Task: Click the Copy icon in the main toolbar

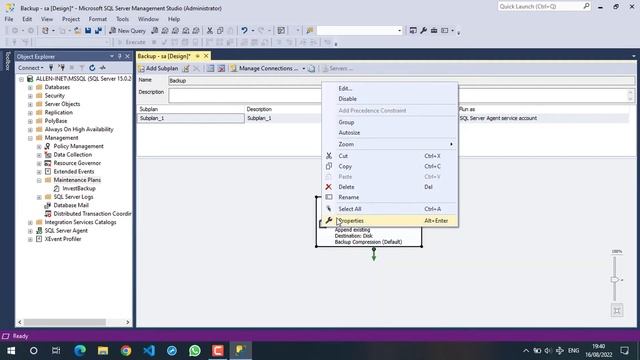Action: click(220, 31)
